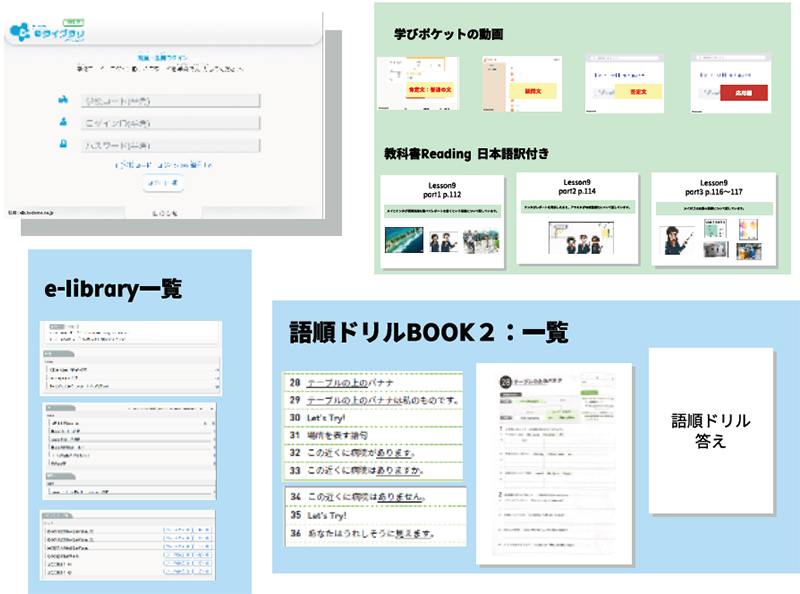This screenshot has width=800, height=594.
Task: Click the user login ID icon
Action: 62,122
